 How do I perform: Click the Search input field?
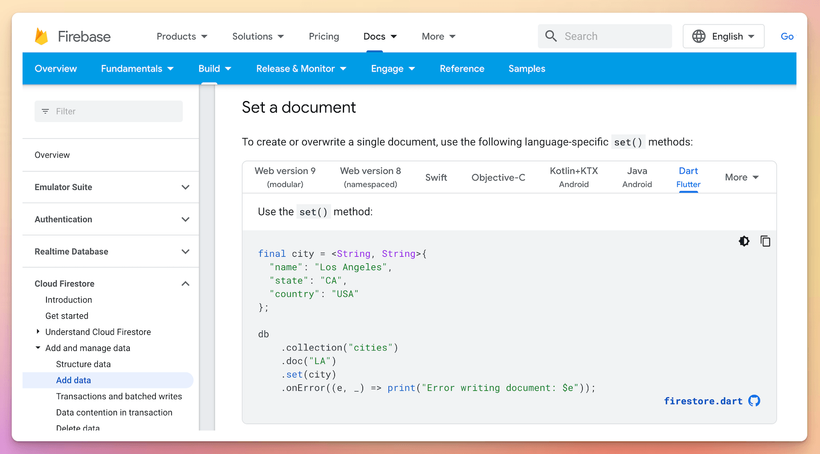tap(605, 36)
